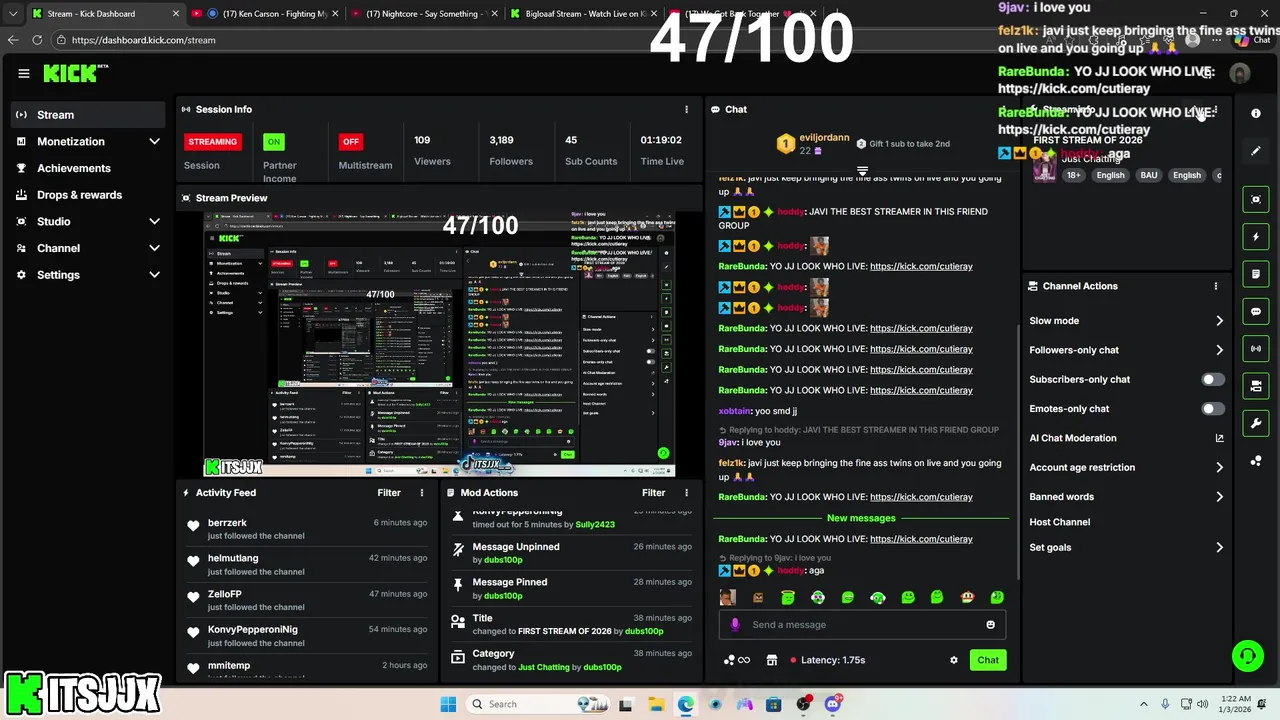Open Slow mode options chevron

pyautogui.click(x=1219, y=321)
